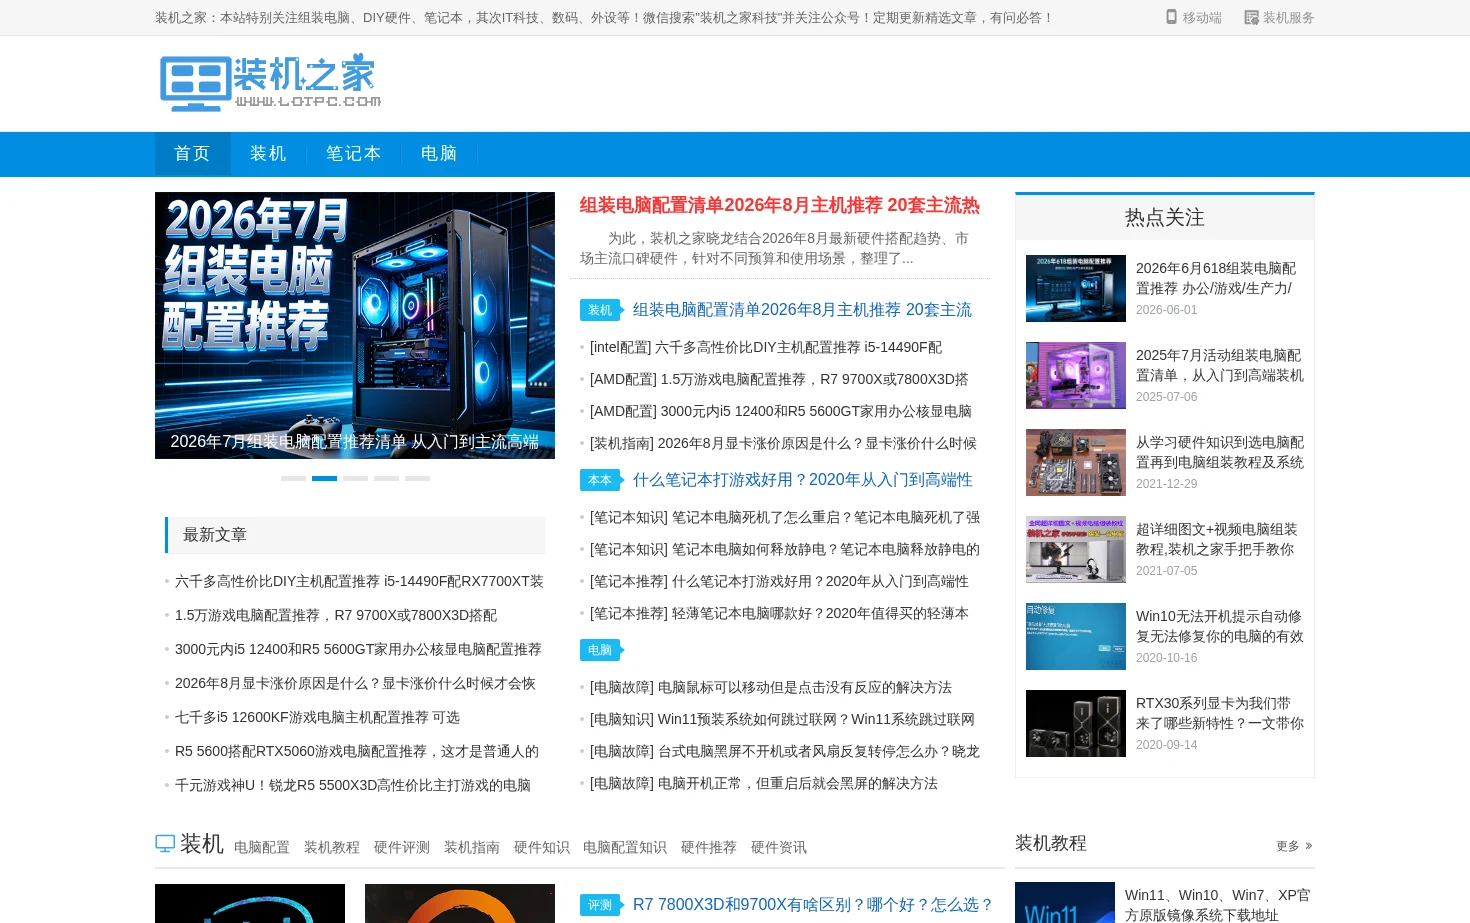The width and height of the screenshot is (1470, 923).
Task: Open the 笔记本 navigation tab
Action: click(x=354, y=153)
